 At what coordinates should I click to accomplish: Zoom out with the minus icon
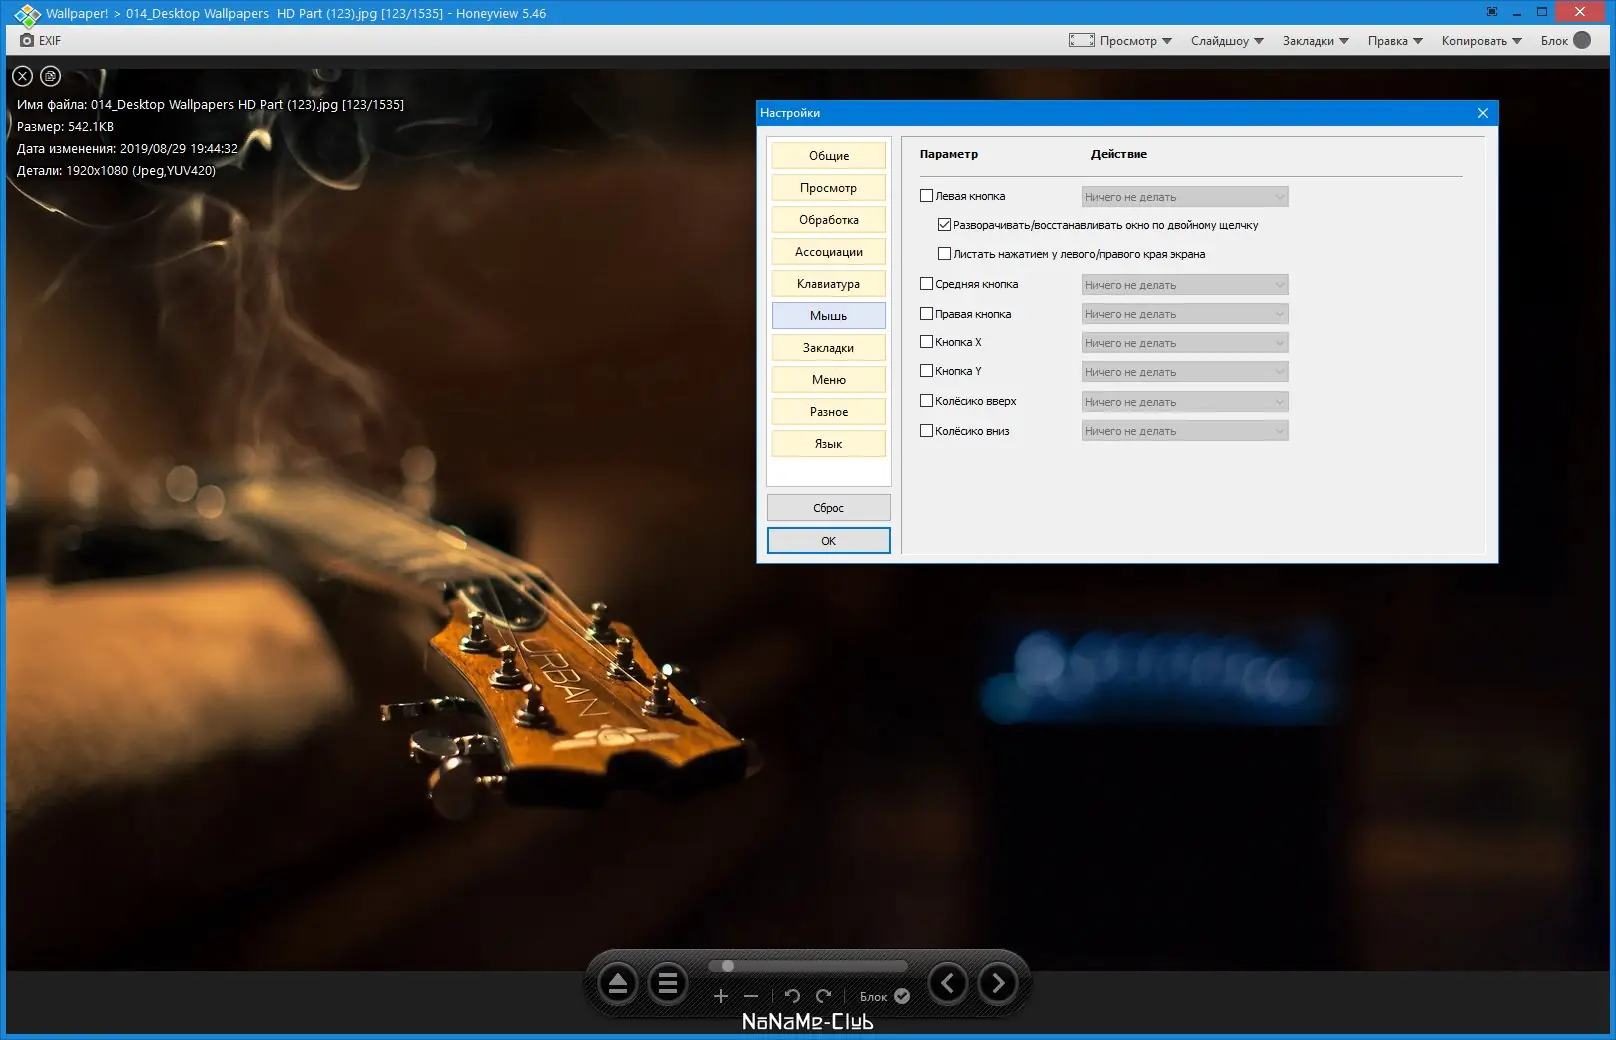751,996
